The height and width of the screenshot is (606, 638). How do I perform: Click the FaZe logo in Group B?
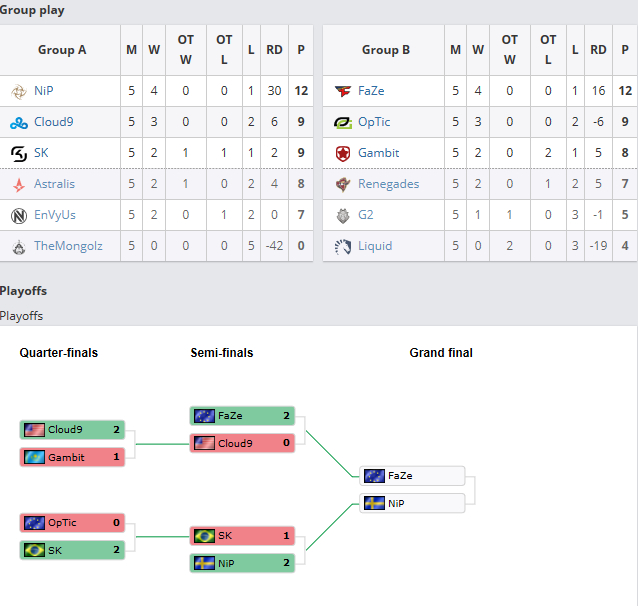343,91
